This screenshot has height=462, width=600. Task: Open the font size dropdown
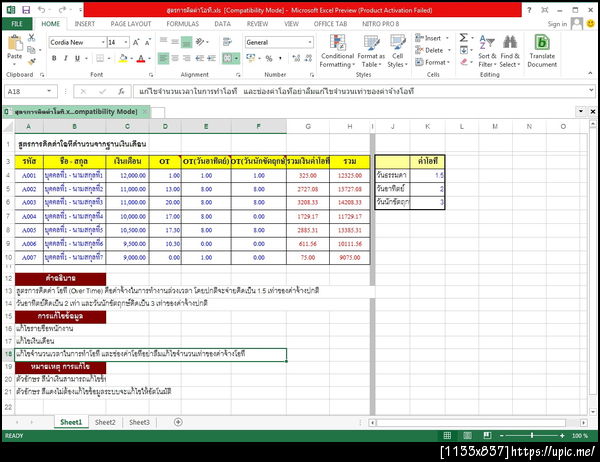pos(126,42)
